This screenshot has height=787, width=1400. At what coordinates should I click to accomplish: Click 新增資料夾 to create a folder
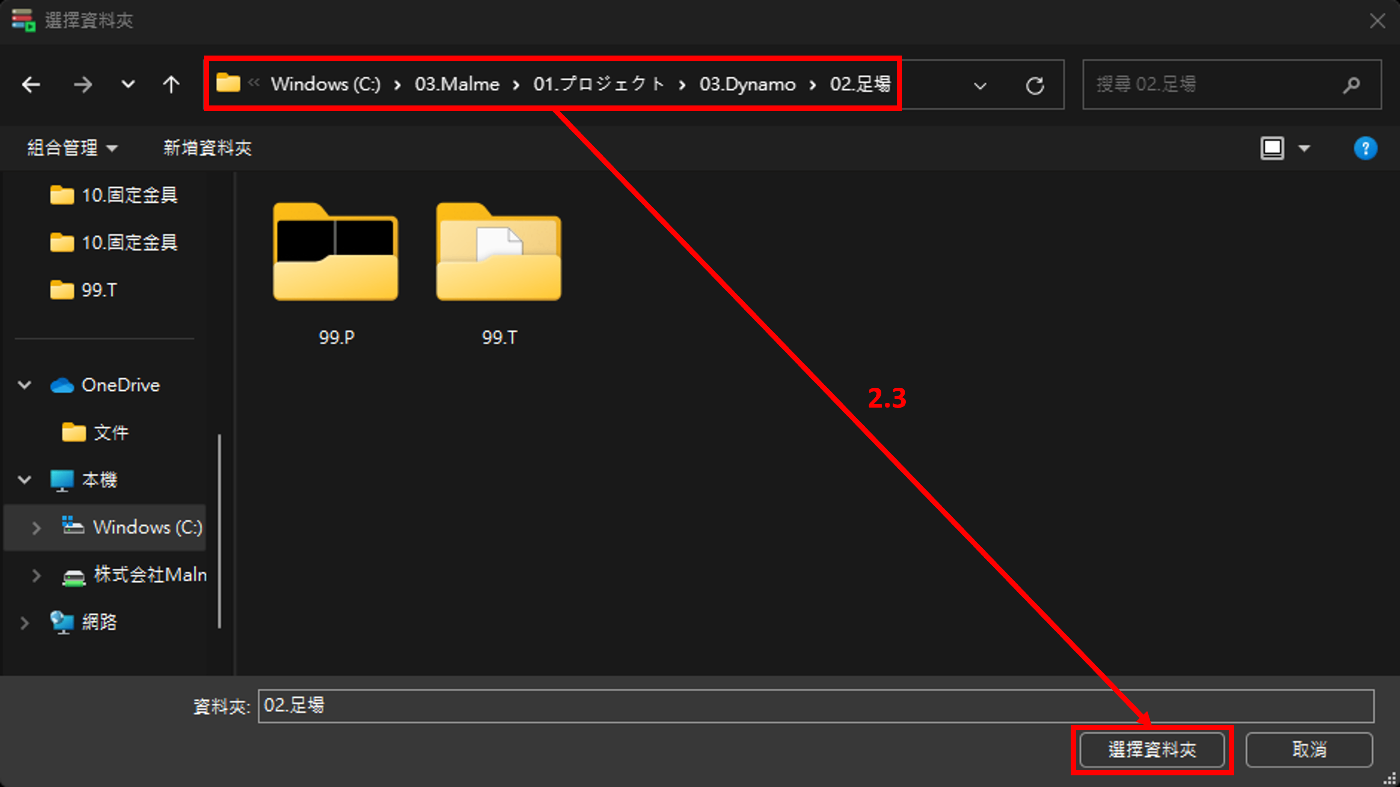coord(207,148)
